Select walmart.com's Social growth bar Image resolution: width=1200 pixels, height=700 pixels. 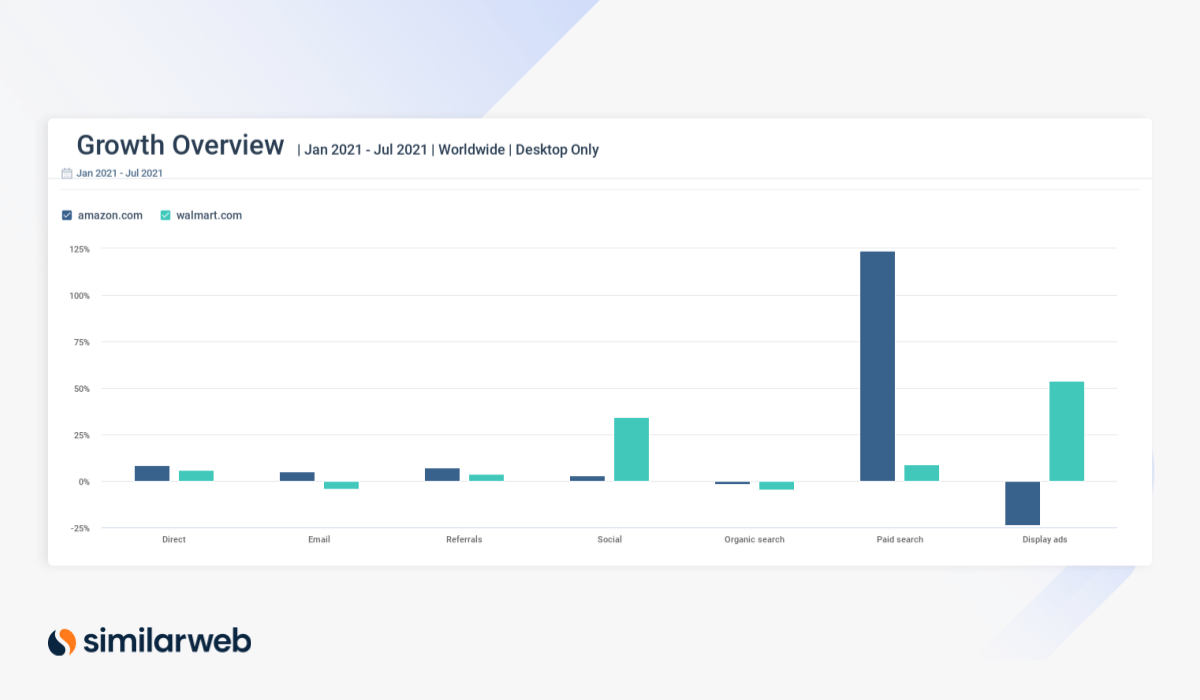point(631,449)
